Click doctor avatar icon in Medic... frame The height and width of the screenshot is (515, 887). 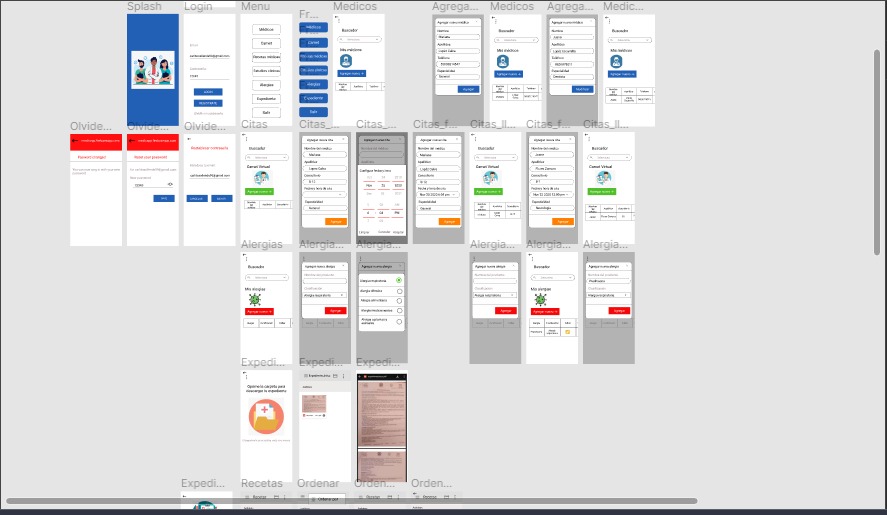[x=616, y=62]
